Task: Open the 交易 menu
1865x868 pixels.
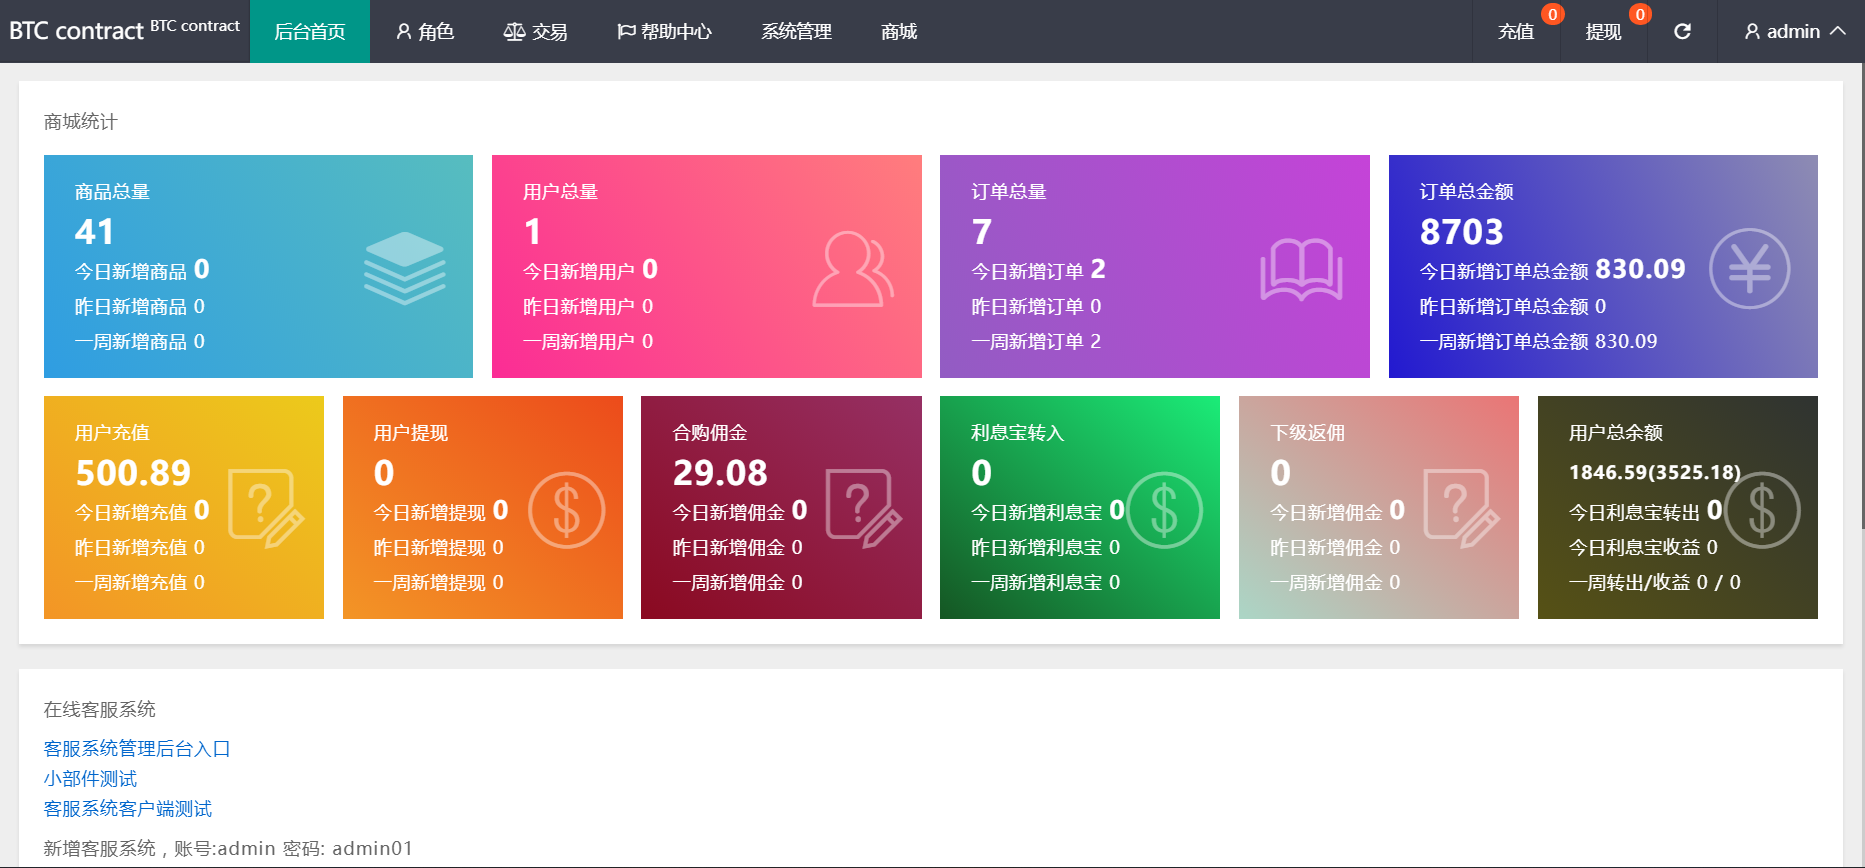Action: click(535, 31)
